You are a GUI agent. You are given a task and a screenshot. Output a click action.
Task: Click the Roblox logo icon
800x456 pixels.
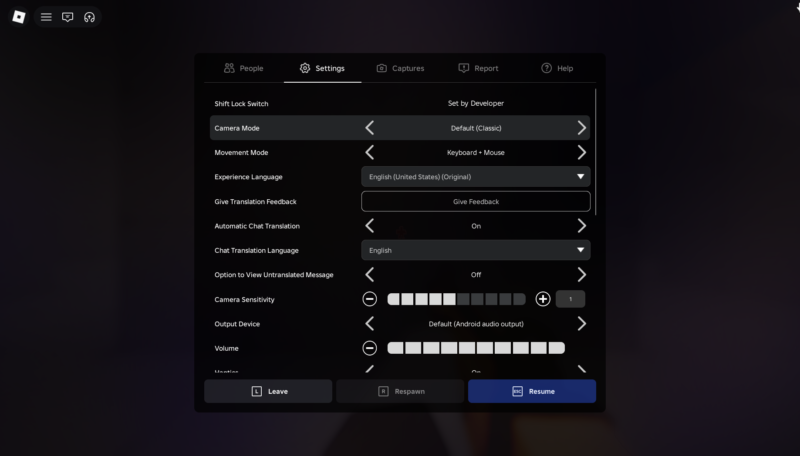[19, 17]
